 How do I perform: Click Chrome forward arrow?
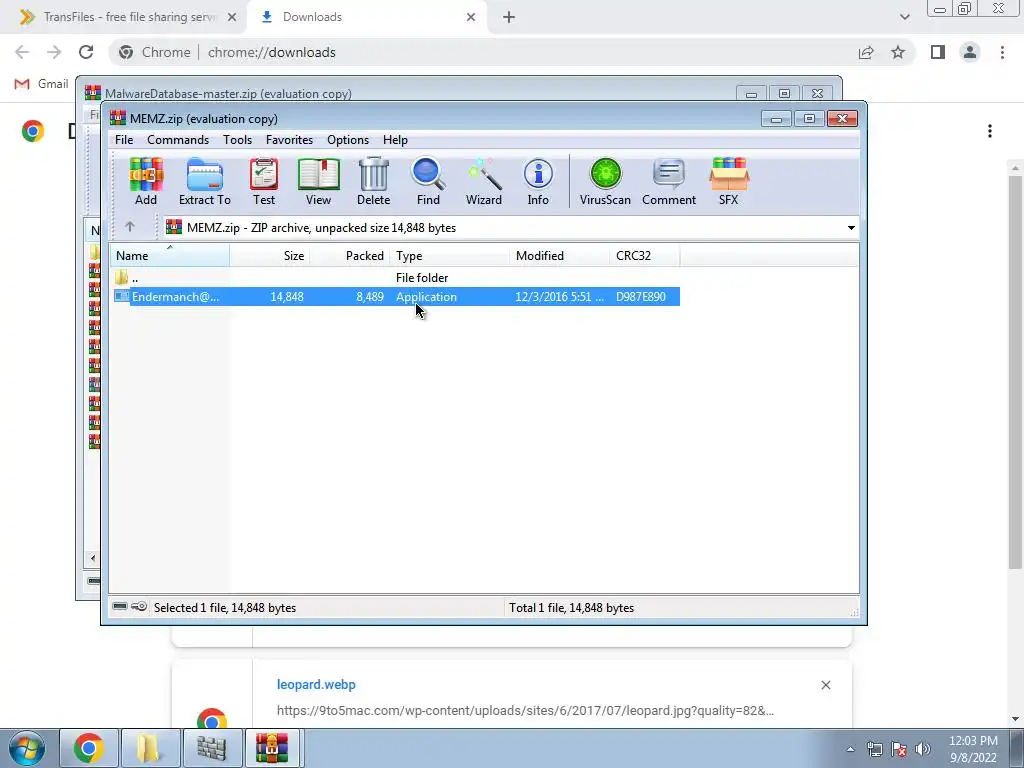tap(54, 52)
